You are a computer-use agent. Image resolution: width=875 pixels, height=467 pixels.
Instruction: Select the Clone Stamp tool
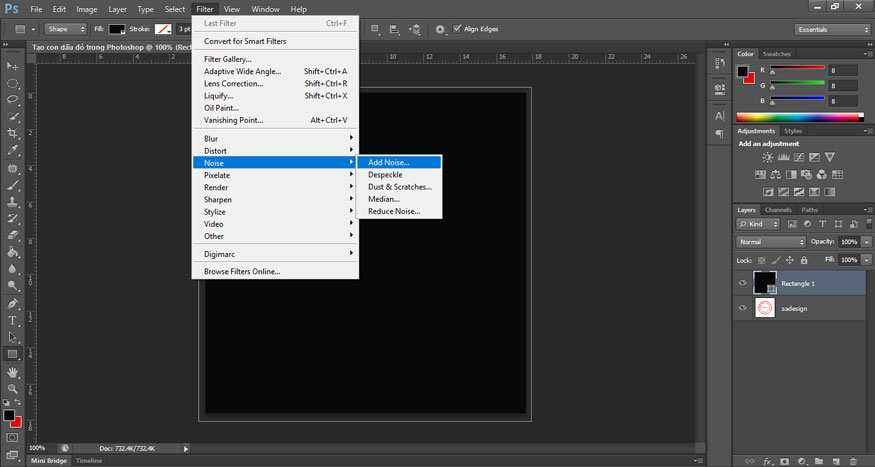(x=12, y=202)
